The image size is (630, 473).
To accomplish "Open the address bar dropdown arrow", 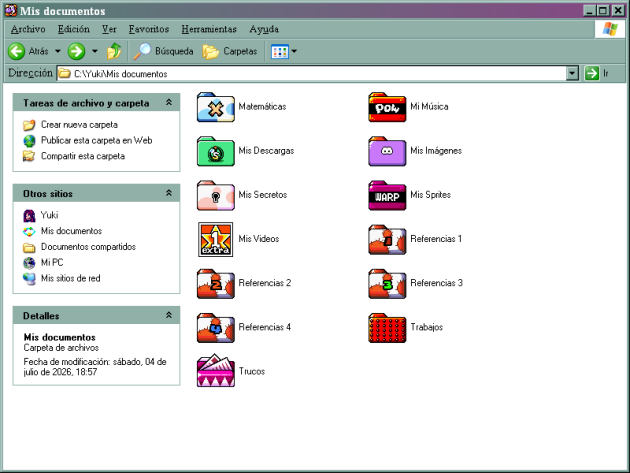I will click(x=572, y=74).
